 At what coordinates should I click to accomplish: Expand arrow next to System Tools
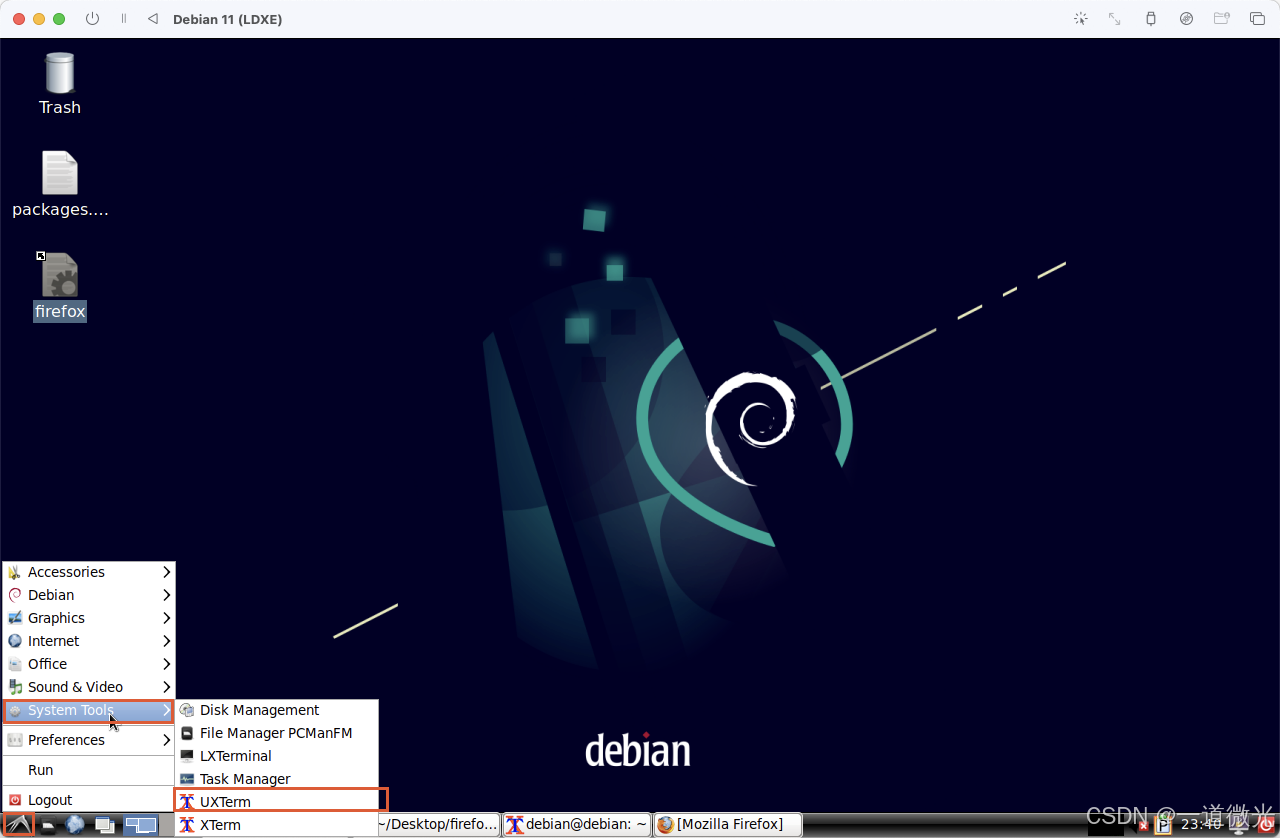pos(167,711)
